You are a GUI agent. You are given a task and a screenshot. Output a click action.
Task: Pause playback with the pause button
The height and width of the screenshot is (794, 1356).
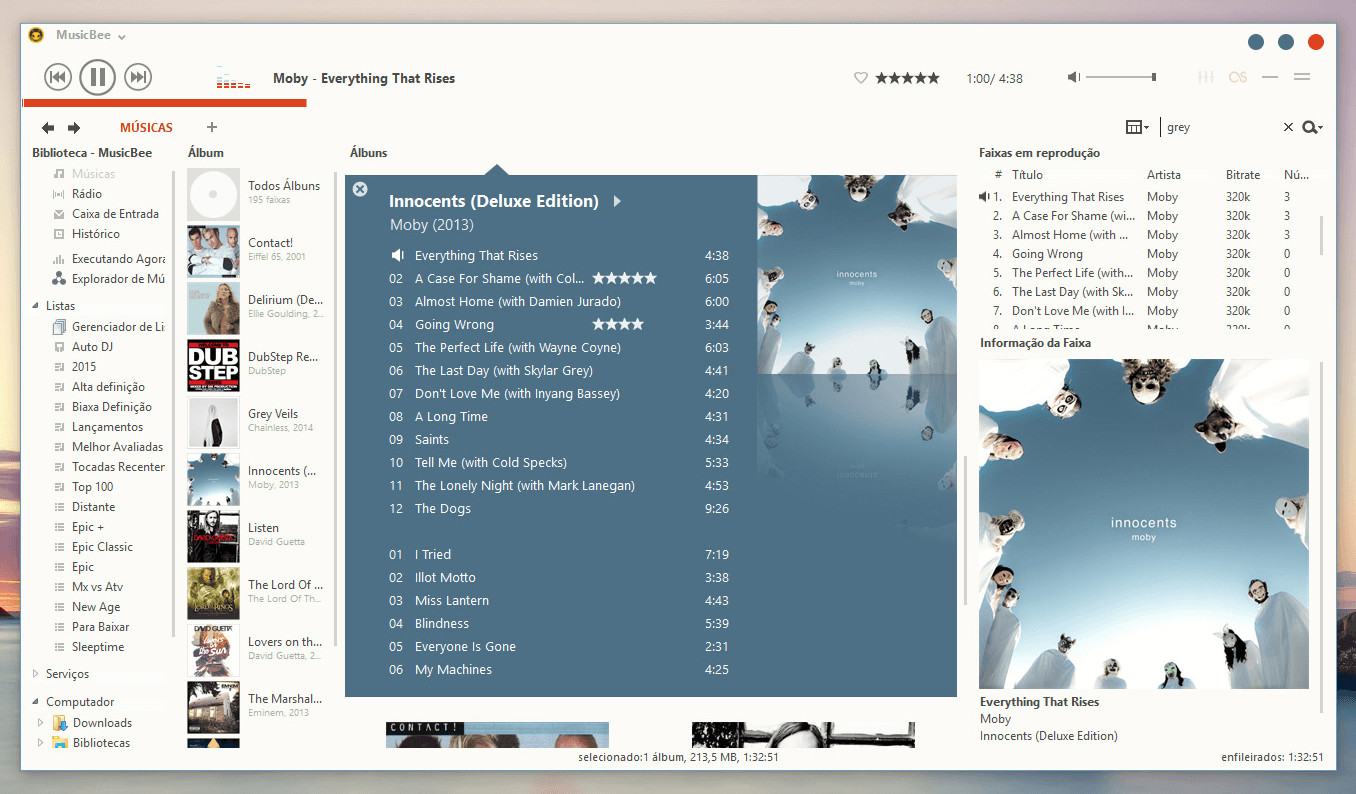pyautogui.click(x=97, y=77)
